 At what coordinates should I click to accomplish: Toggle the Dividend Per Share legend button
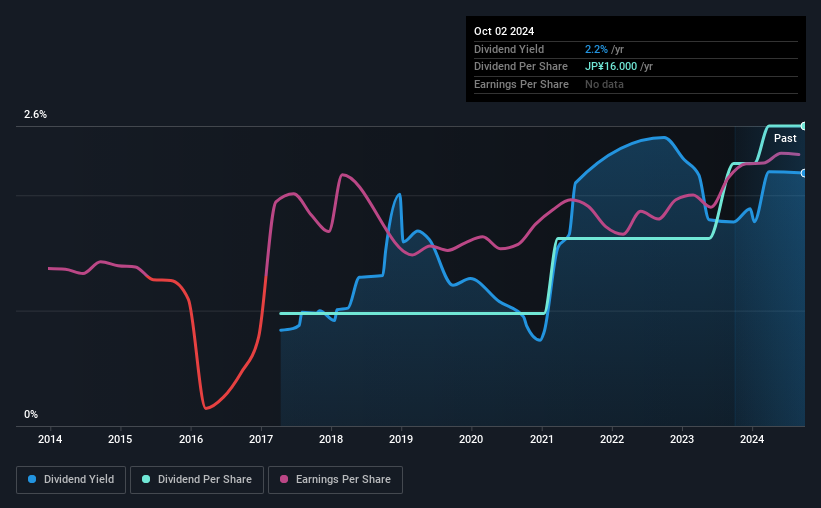(197, 480)
